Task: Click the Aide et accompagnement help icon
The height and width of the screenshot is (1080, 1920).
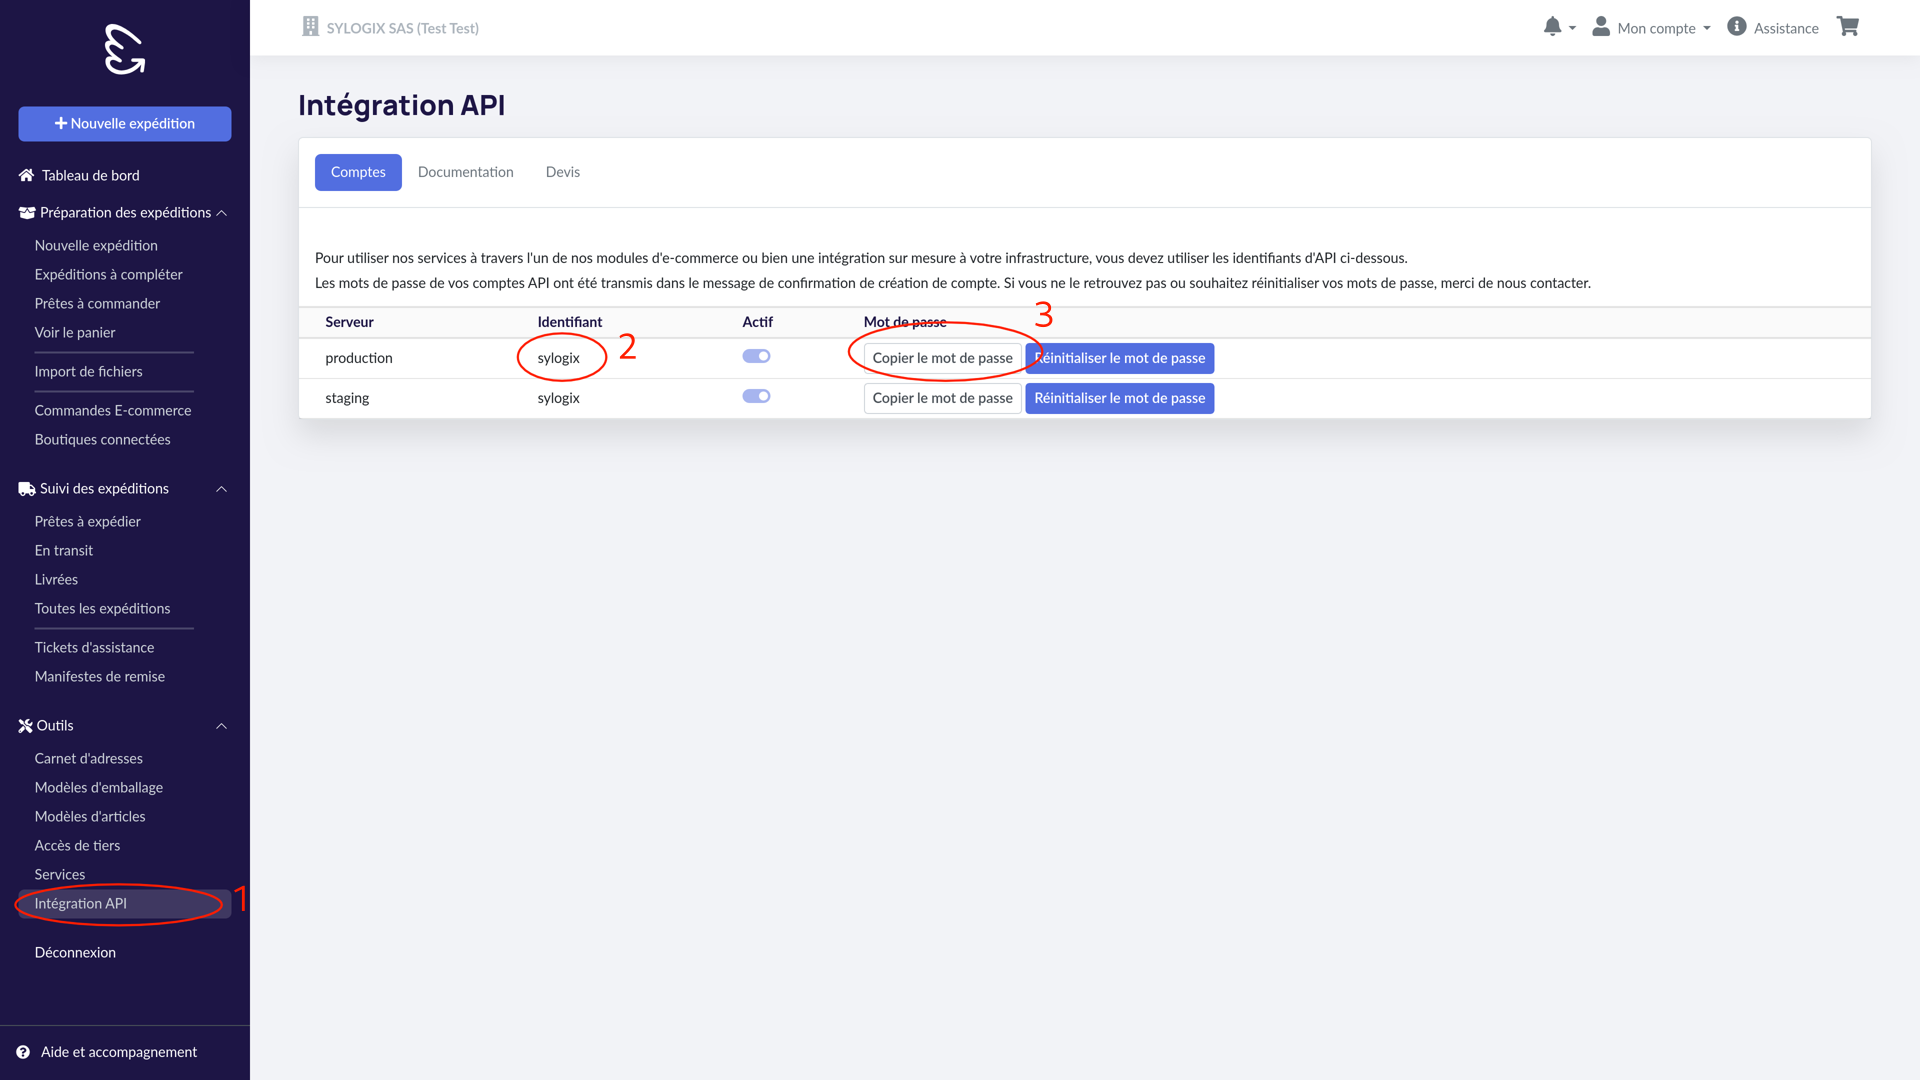Action: [23, 1052]
